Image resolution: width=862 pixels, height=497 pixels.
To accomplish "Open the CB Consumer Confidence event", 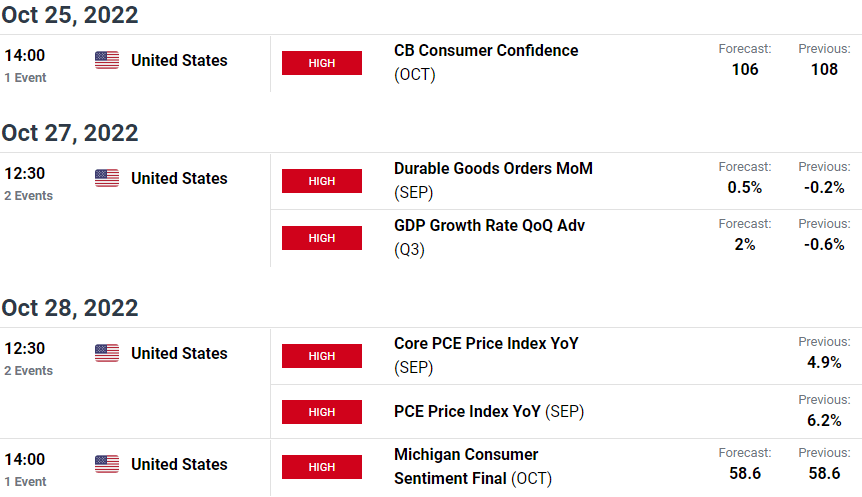I will (486, 62).
